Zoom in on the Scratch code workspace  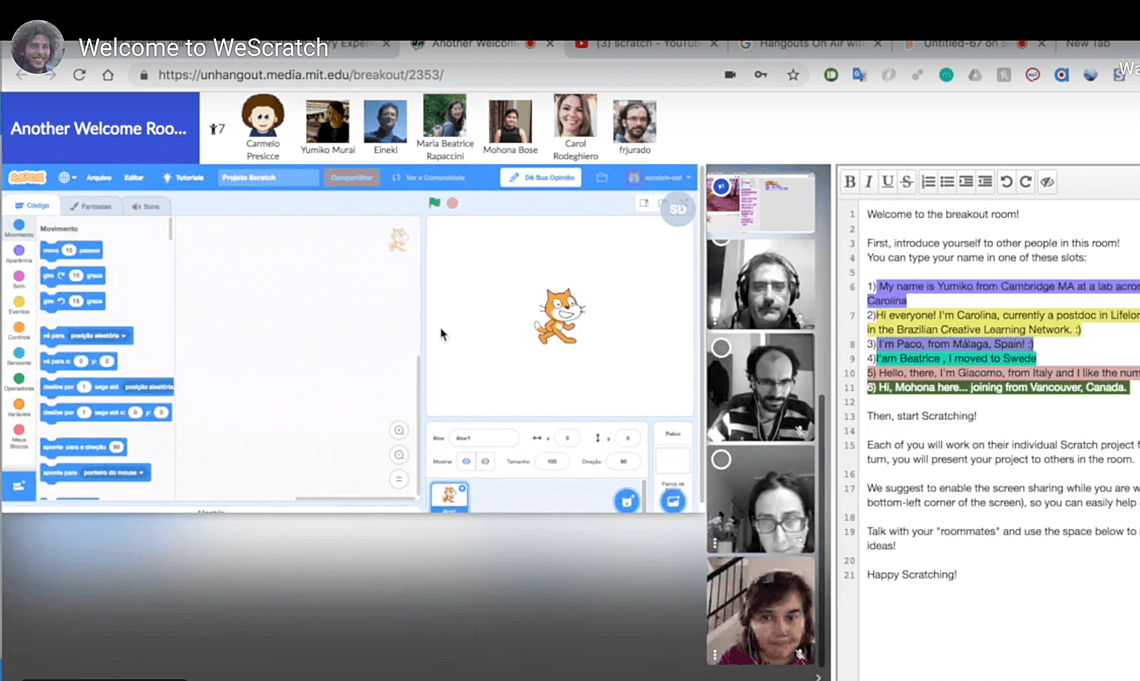[399, 431]
